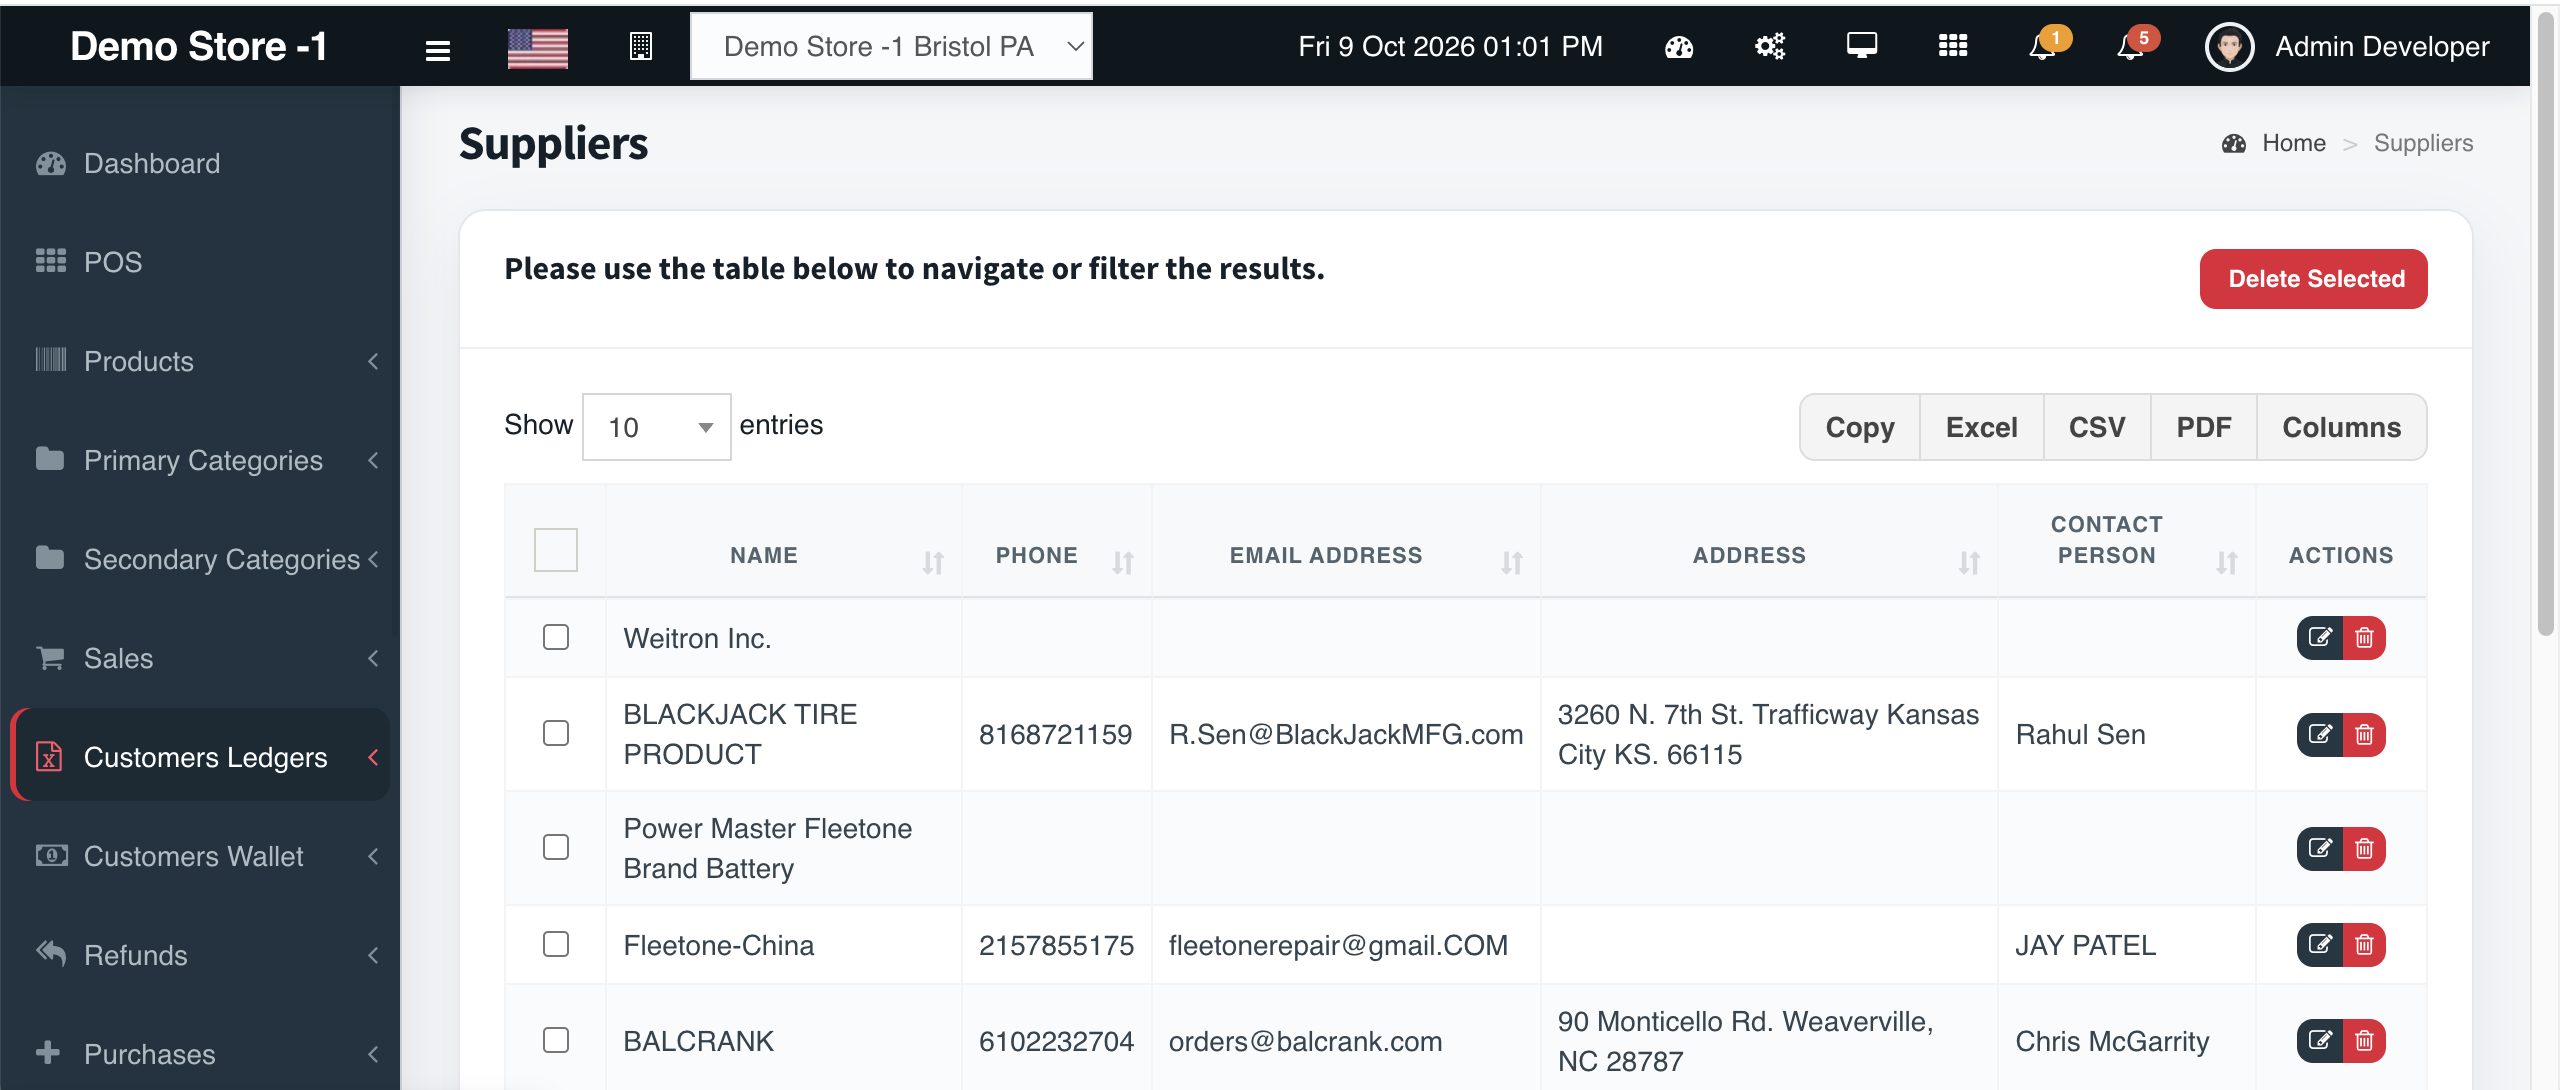This screenshot has width=2560, height=1090.
Task: Click the monitor display icon in header
Action: (x=1861, y=46)
